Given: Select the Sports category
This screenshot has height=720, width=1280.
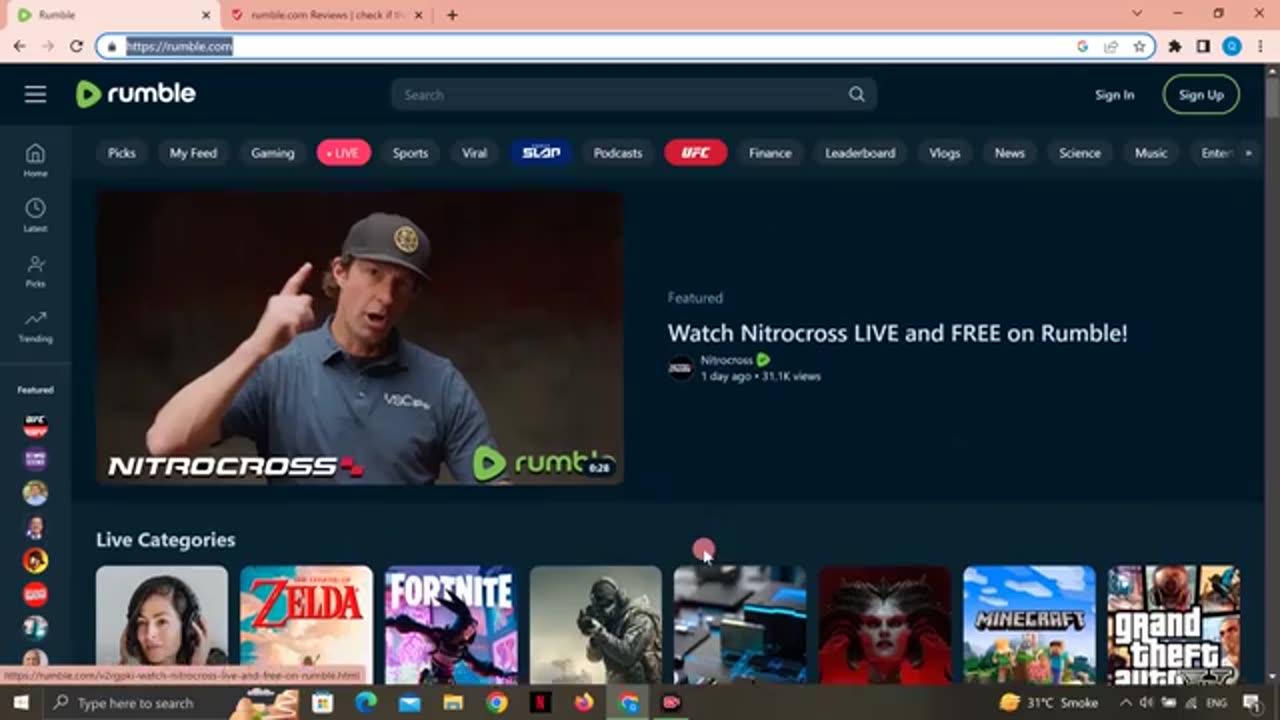Looking at the screenshot, I should pos(410,153).
